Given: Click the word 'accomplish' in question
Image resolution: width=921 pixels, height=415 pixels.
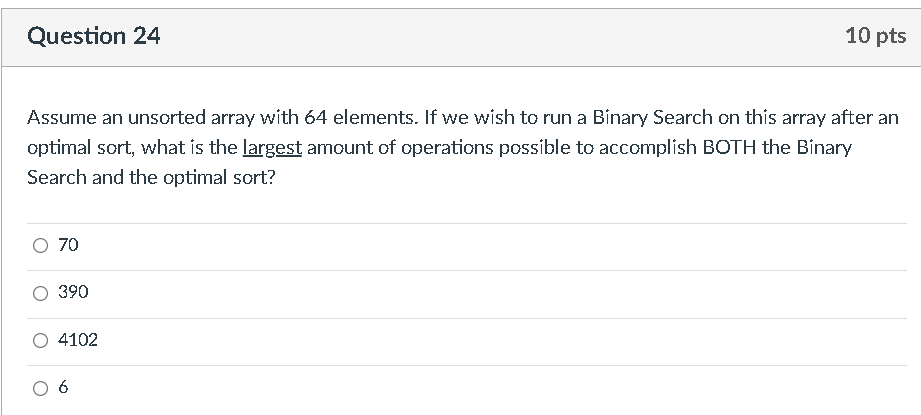Looking at the screenshot, I should click(648, 148).
